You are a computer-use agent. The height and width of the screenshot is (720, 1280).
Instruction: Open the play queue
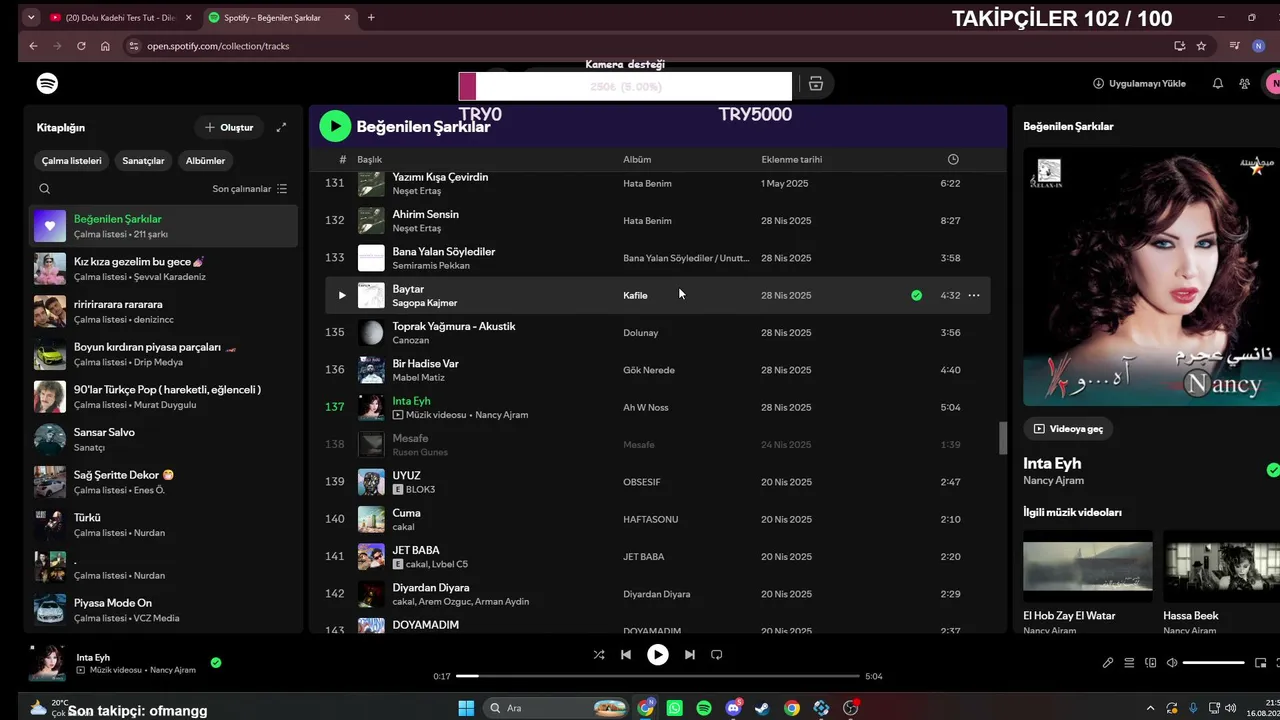click(1129, 663)
